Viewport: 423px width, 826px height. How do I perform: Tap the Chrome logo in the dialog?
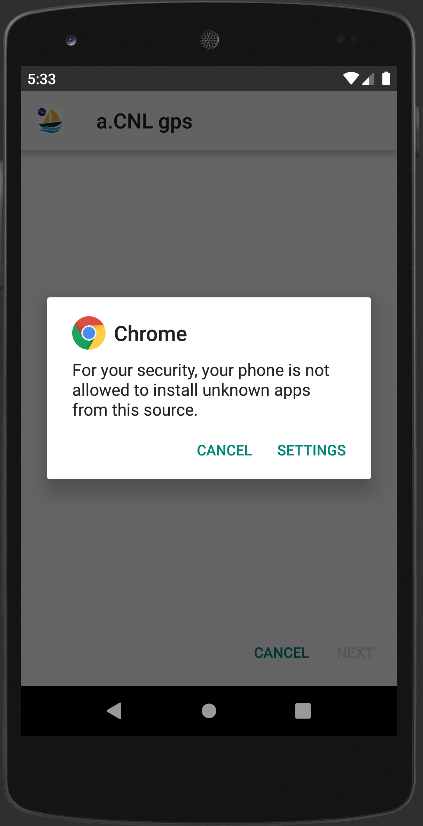click(x=88, y=333)
